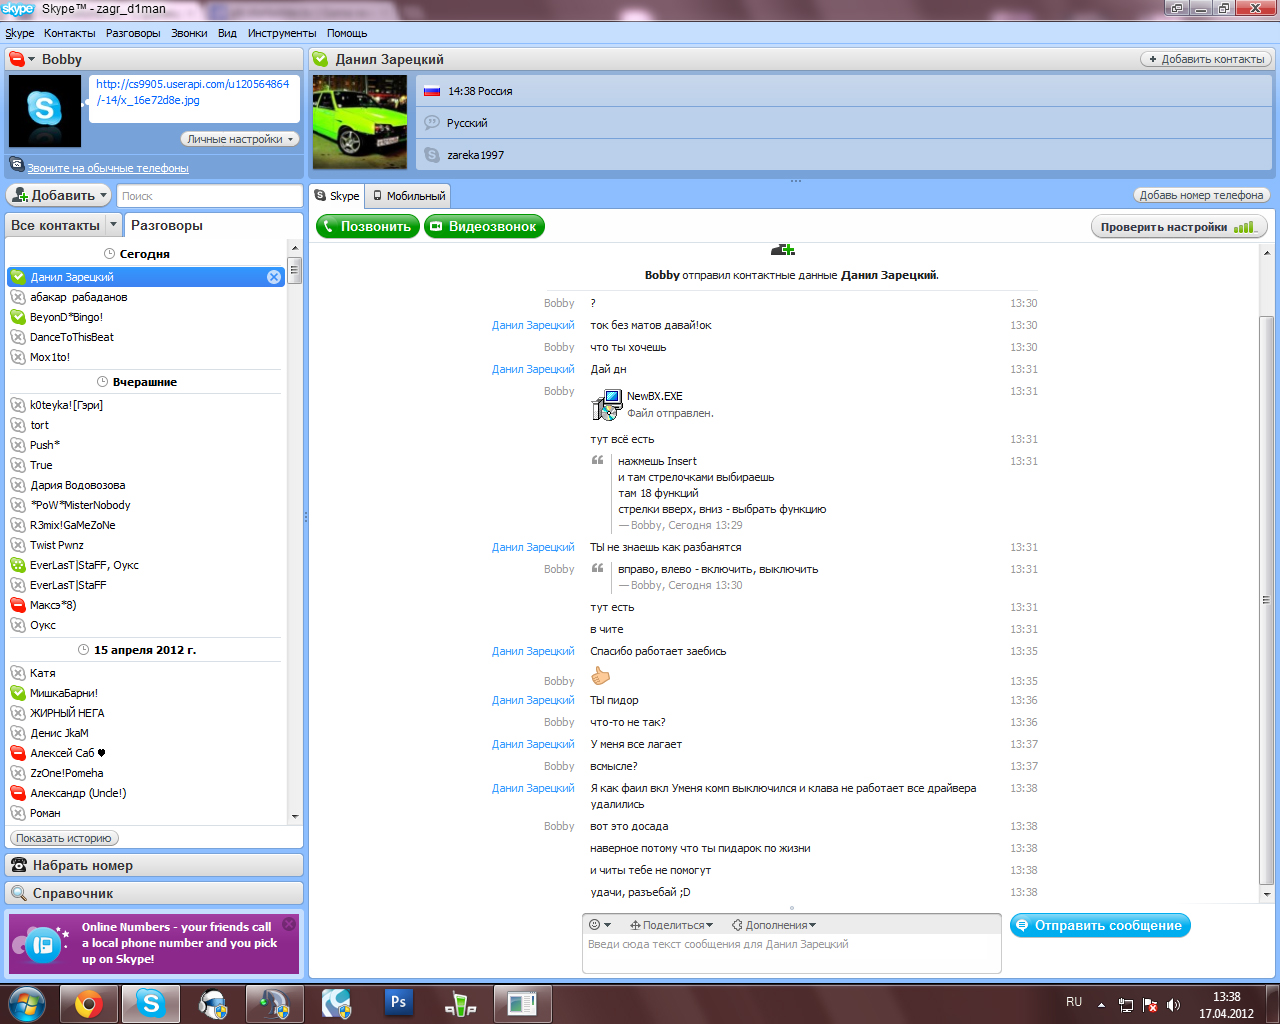Click the Звоните на обычные телефоны link
This screenshot has height=1024, width=1280.
click(107, 168)
